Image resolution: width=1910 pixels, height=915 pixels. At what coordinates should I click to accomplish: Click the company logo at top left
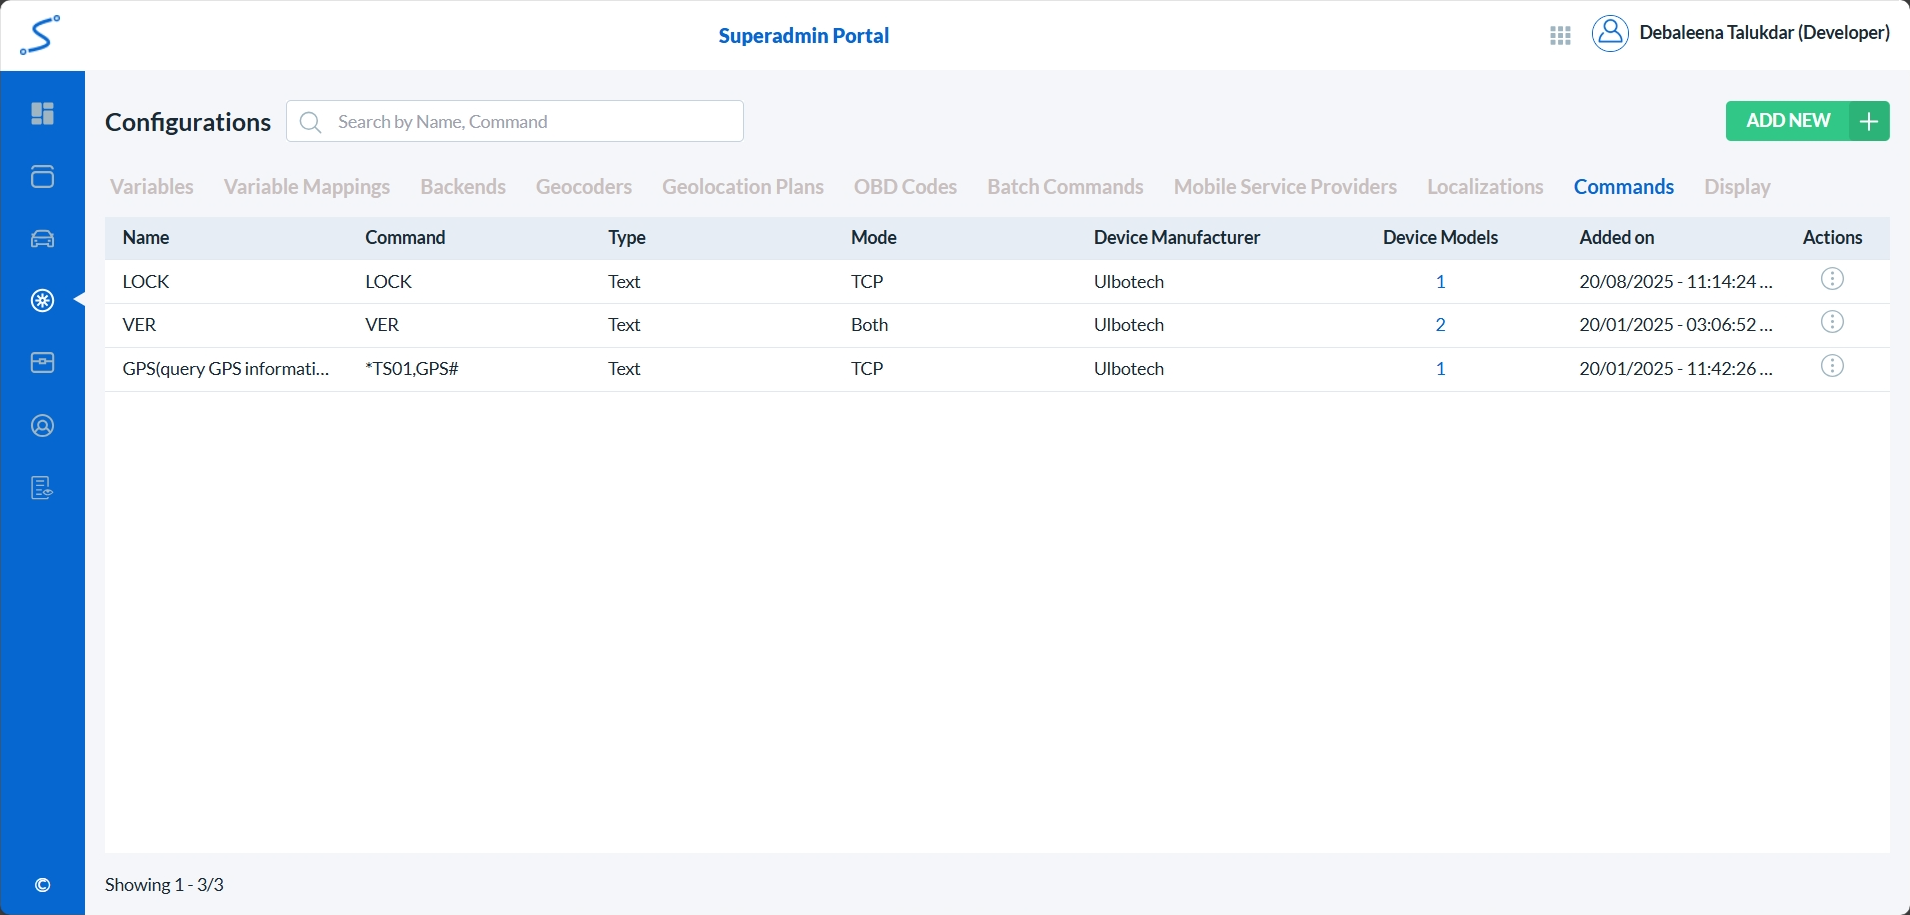click(40, 35)
